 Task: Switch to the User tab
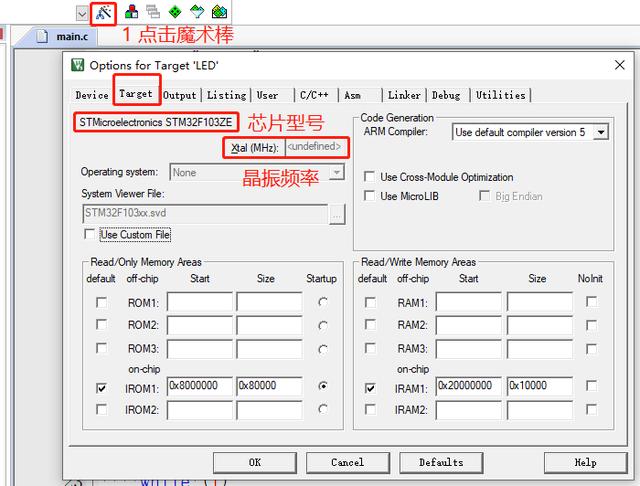point(267,95)
